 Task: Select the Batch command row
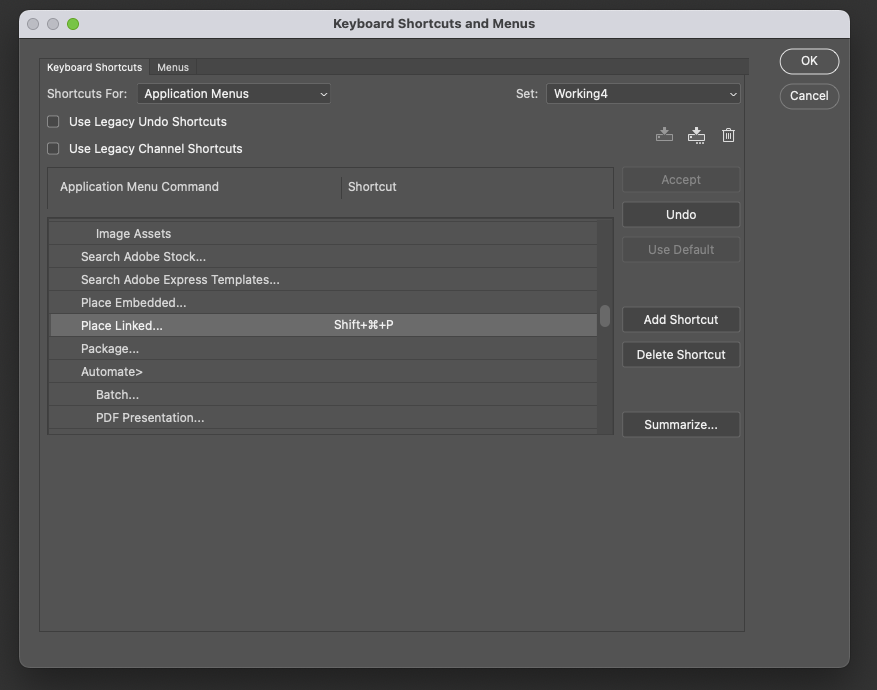[x=117, y=394]
